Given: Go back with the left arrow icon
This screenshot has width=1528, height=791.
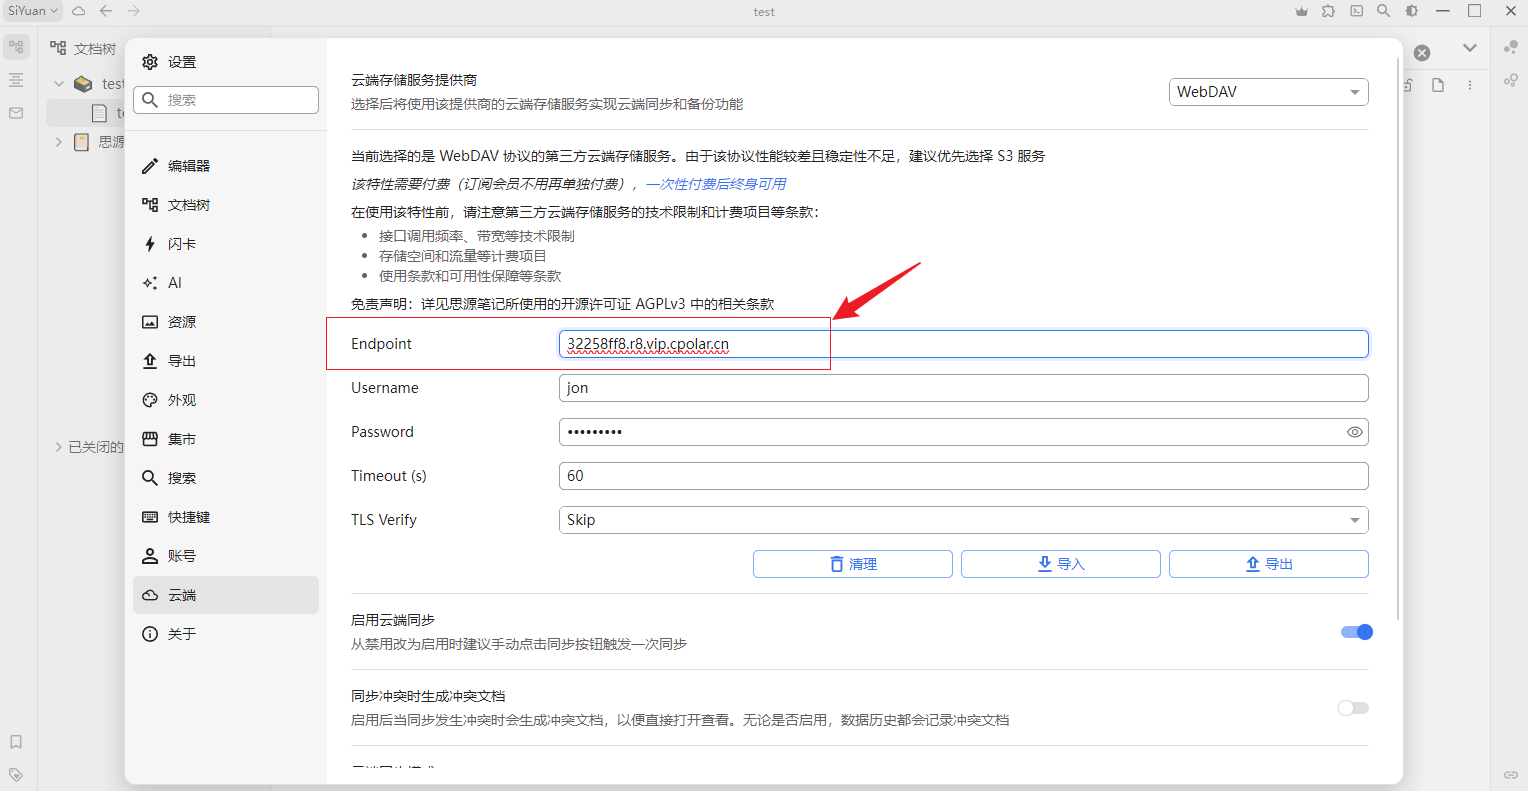Looking at the screenshot, I should [x=106, y=11].
